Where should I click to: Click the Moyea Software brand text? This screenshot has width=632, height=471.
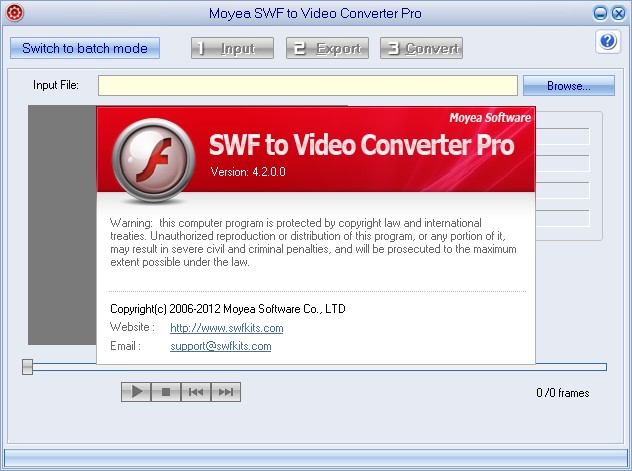[490, 118]
